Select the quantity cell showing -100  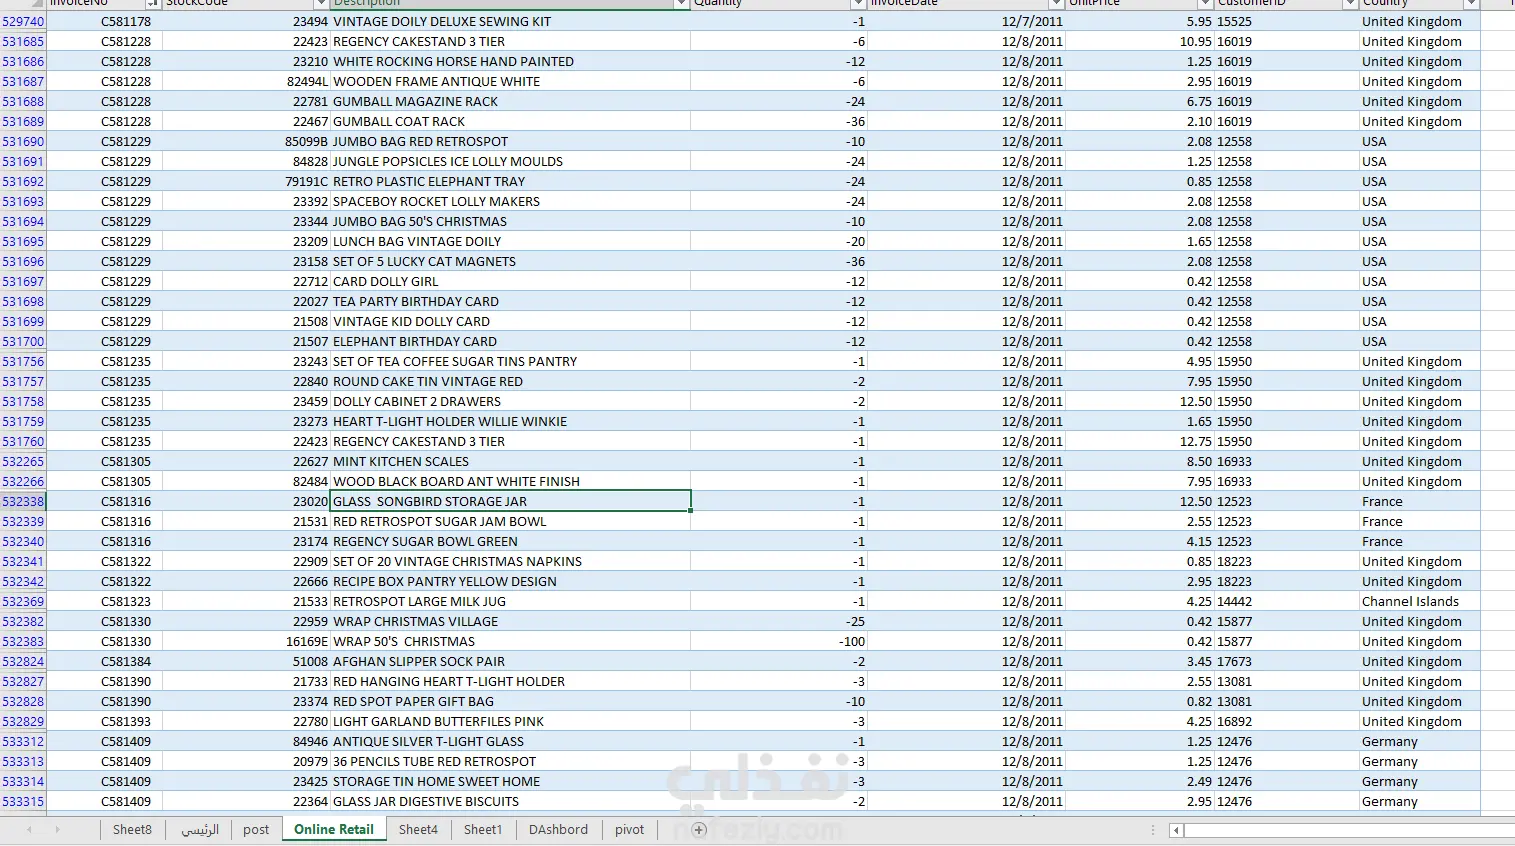click(x=779, y=641)
